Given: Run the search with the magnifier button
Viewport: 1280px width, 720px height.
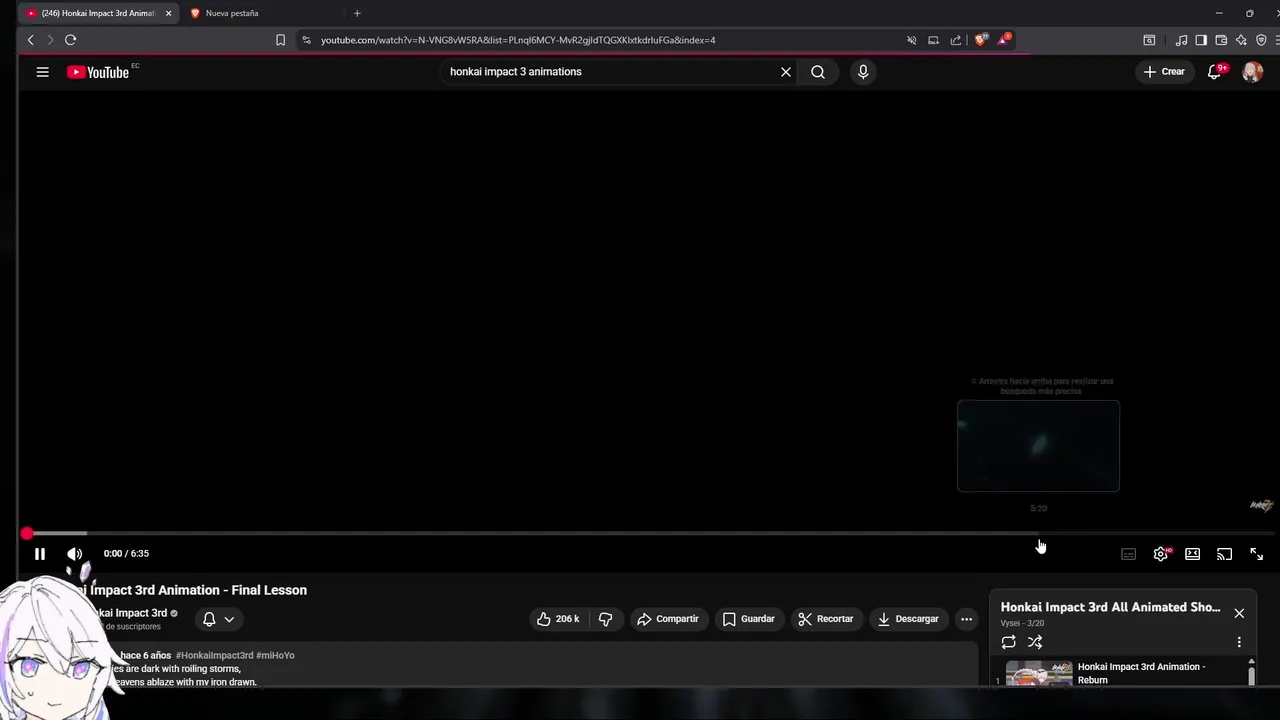Looking at the screenshot, I should 818,72.
